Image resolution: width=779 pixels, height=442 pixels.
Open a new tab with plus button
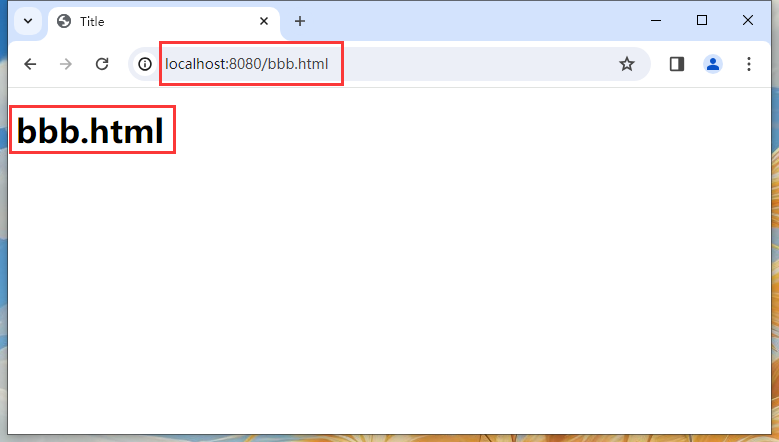300,21
